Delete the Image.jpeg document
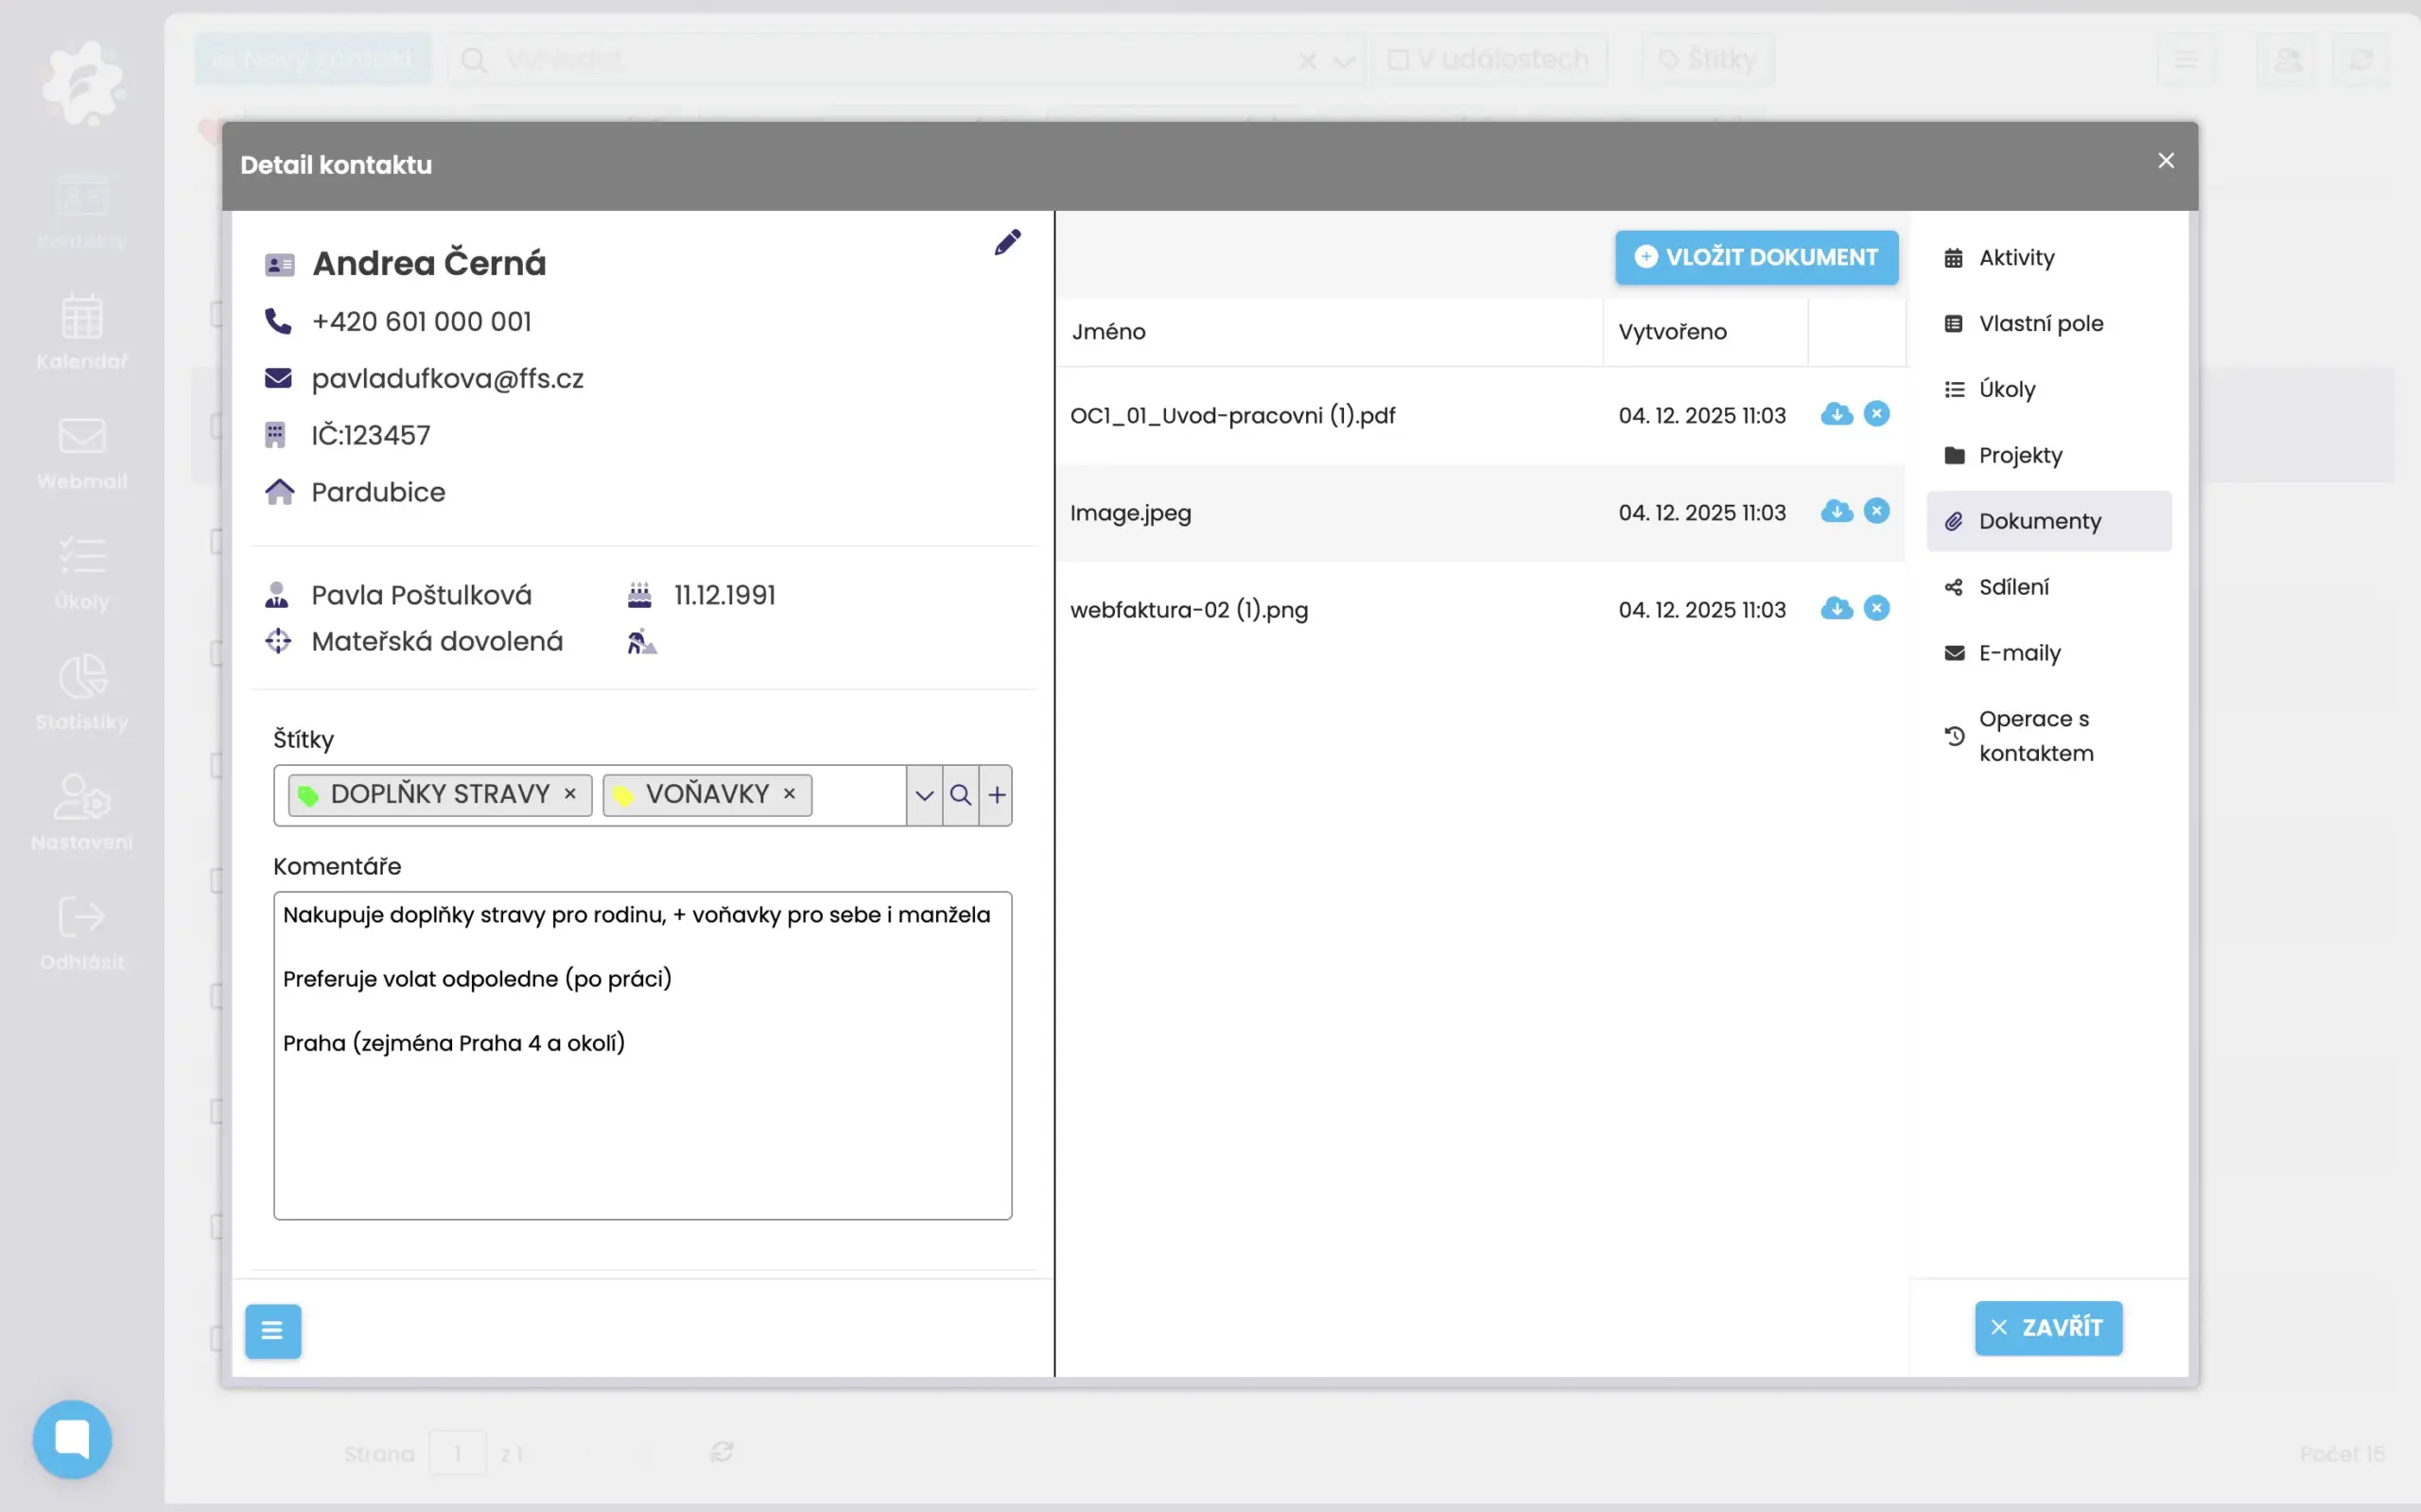2421x1512 pixels. tap(1876, 511)
